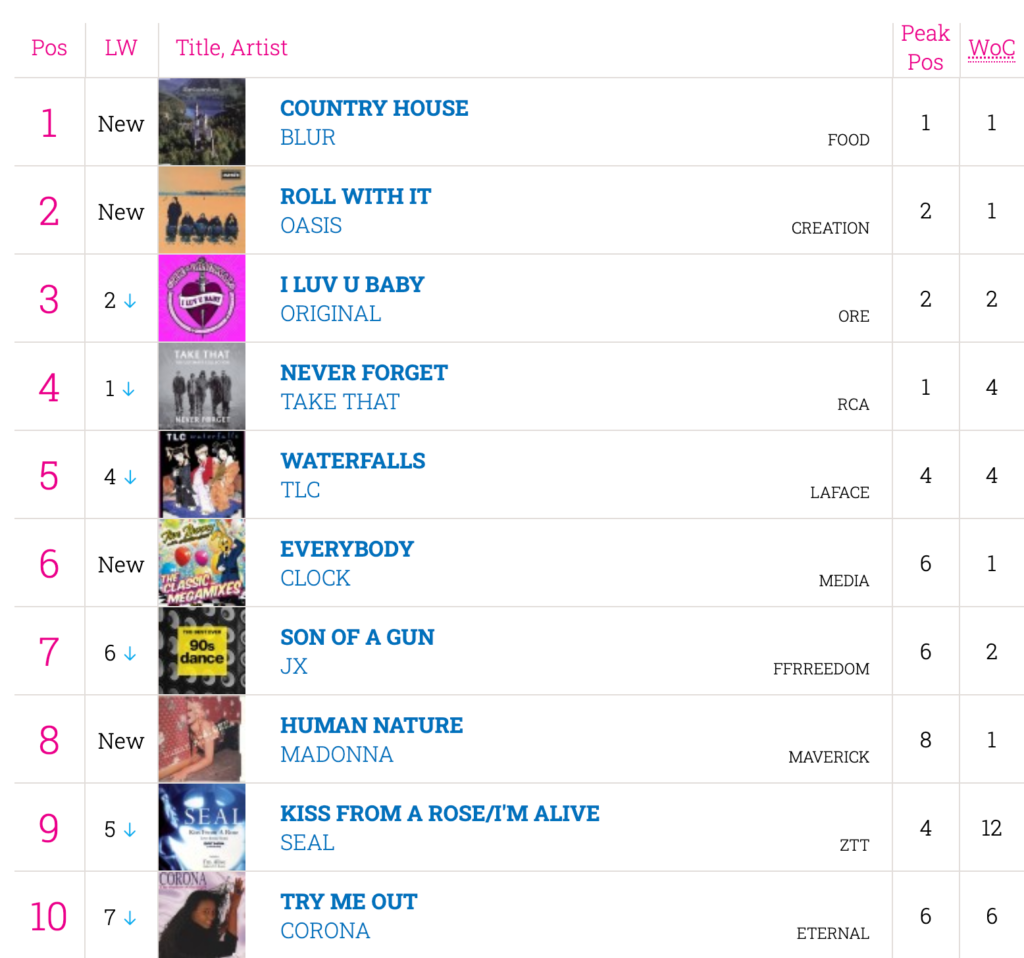Go to the Oasis artist page
This screenshot has width=1024, height=958.
[x=311, y=226]
